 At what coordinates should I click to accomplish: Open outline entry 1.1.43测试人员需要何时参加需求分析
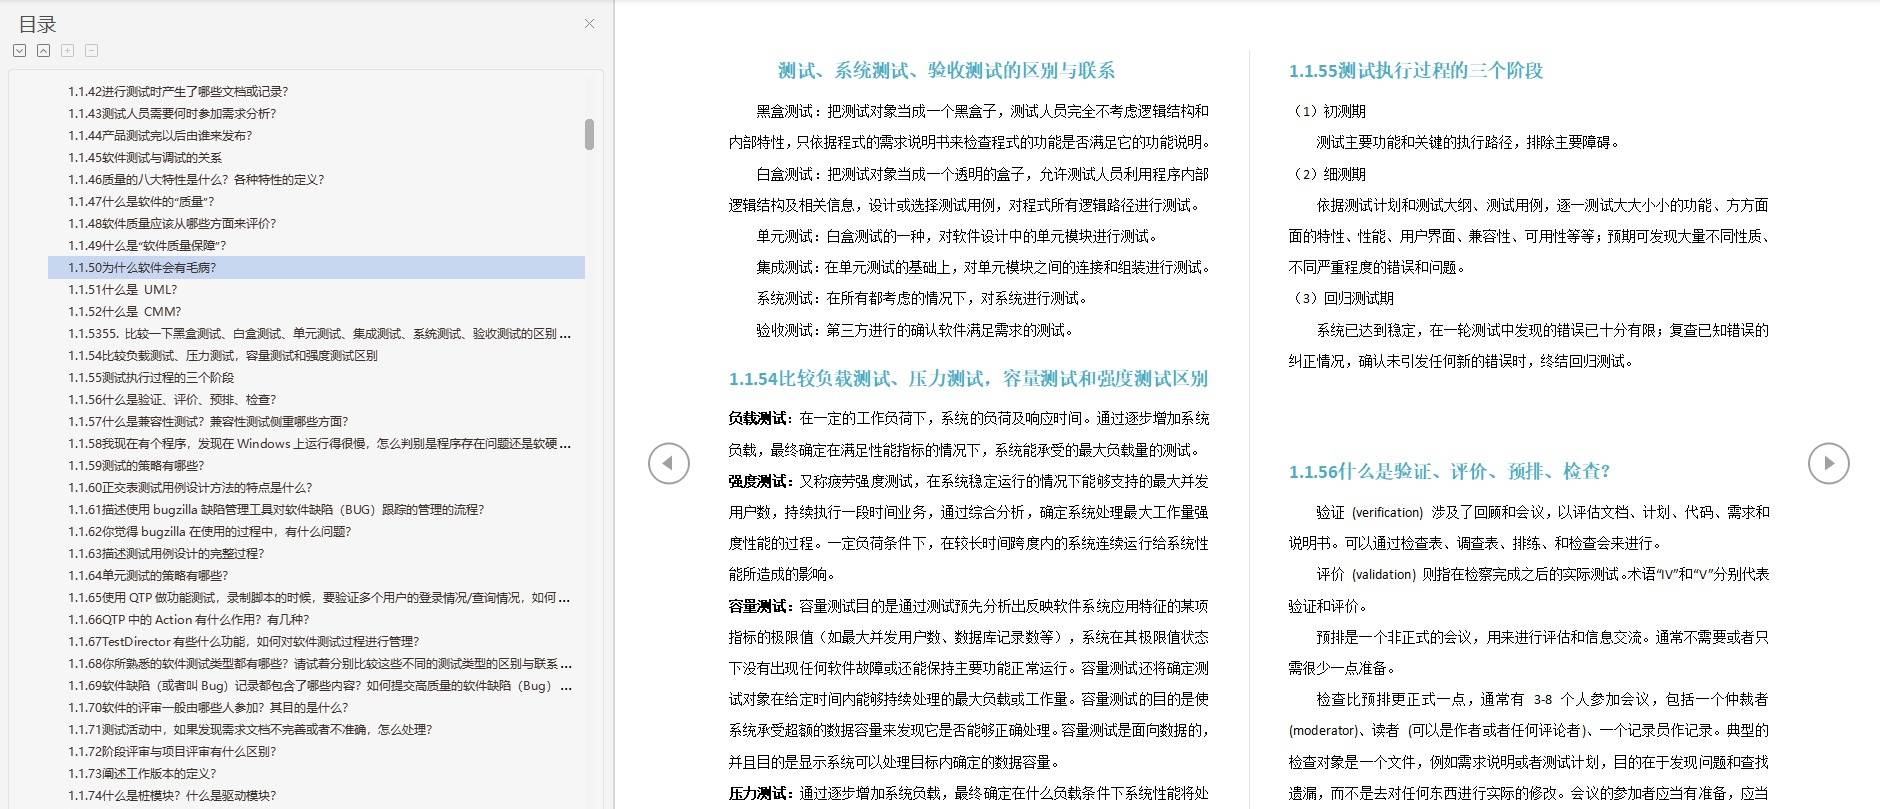click(172, 113)
